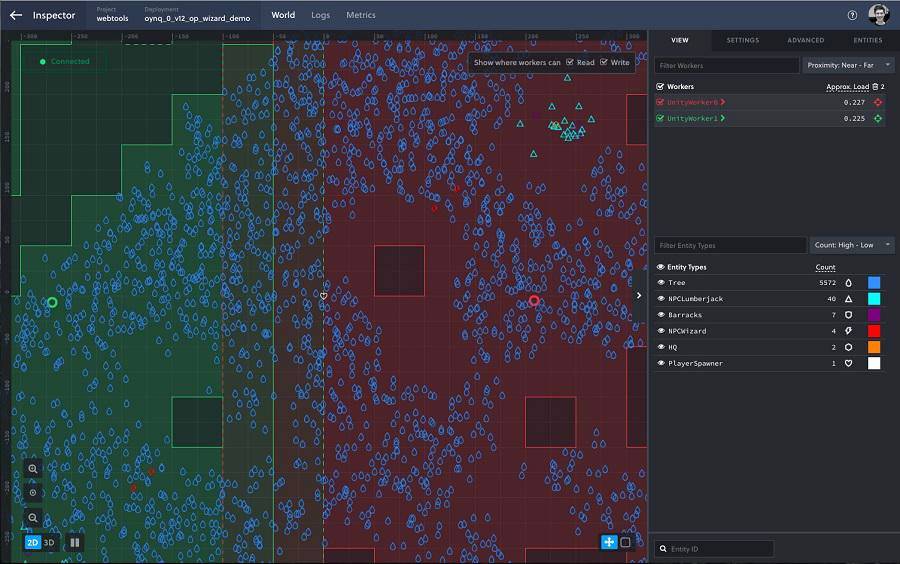Open the ADVANCED panel tab
The height and width of the screenshot is (564, 900).
click(x=806, y=40)
